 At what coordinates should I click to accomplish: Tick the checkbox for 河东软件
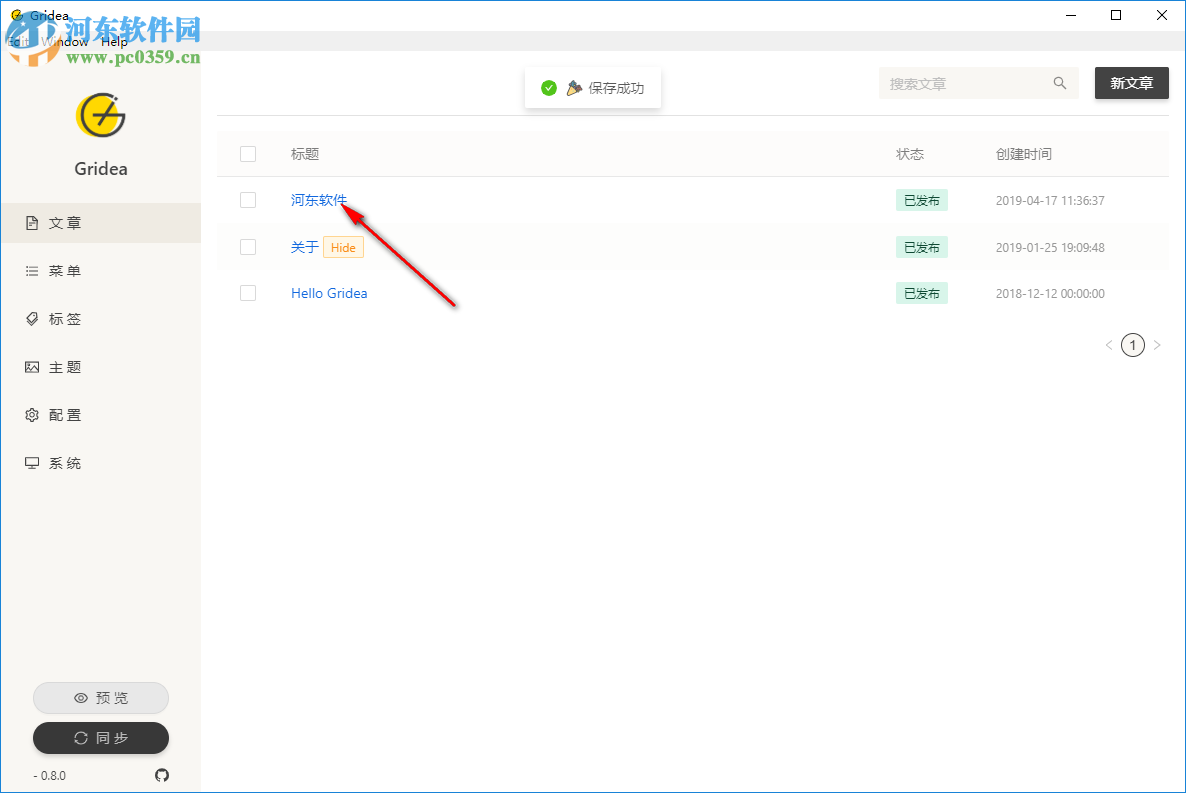248,200
